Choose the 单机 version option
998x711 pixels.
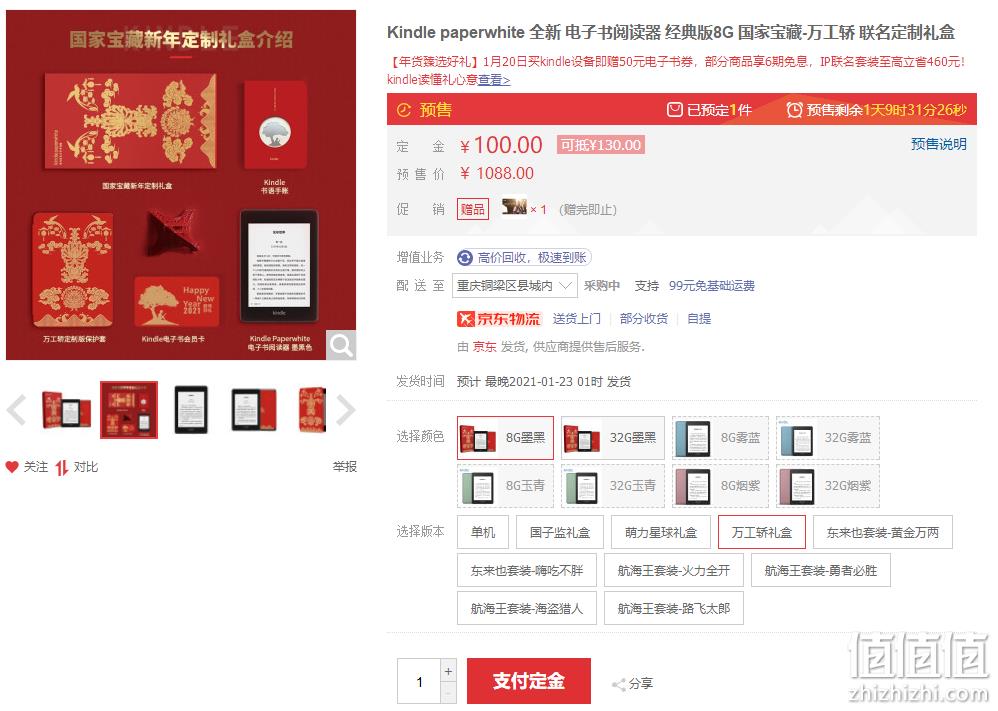coord(482,532)
